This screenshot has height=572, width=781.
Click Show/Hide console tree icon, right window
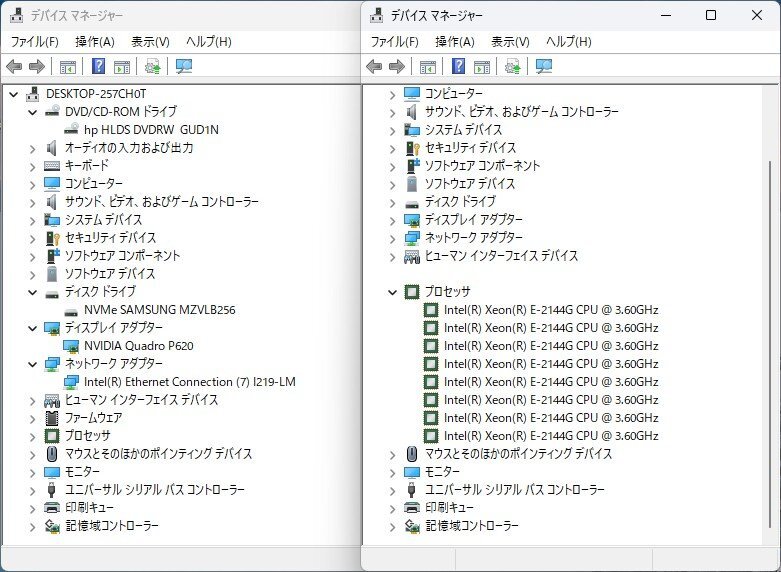click(x=428, y=66)
